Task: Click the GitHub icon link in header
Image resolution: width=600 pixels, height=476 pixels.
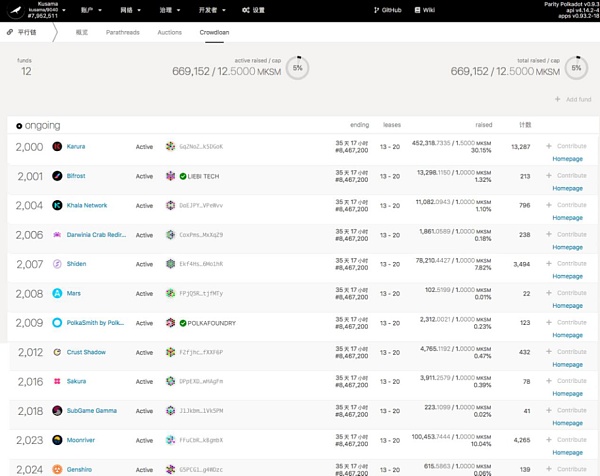Action: coord(376,9)
